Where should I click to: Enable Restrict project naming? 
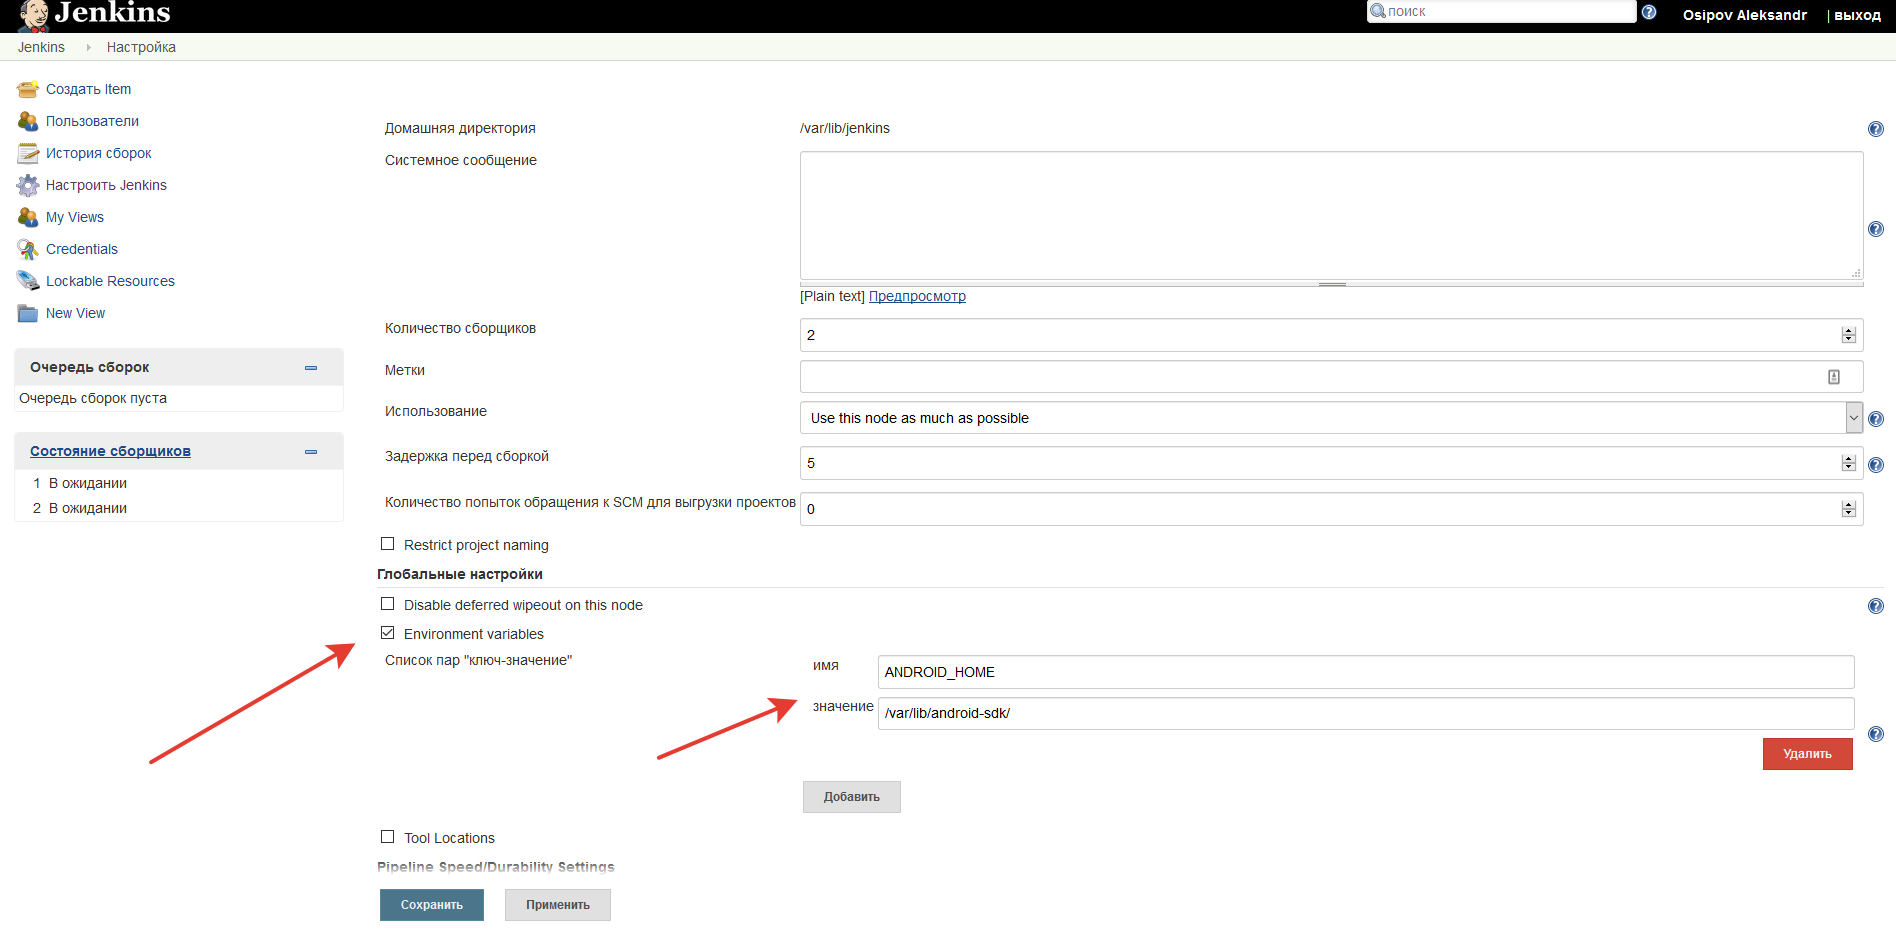[x=388, y=543]
